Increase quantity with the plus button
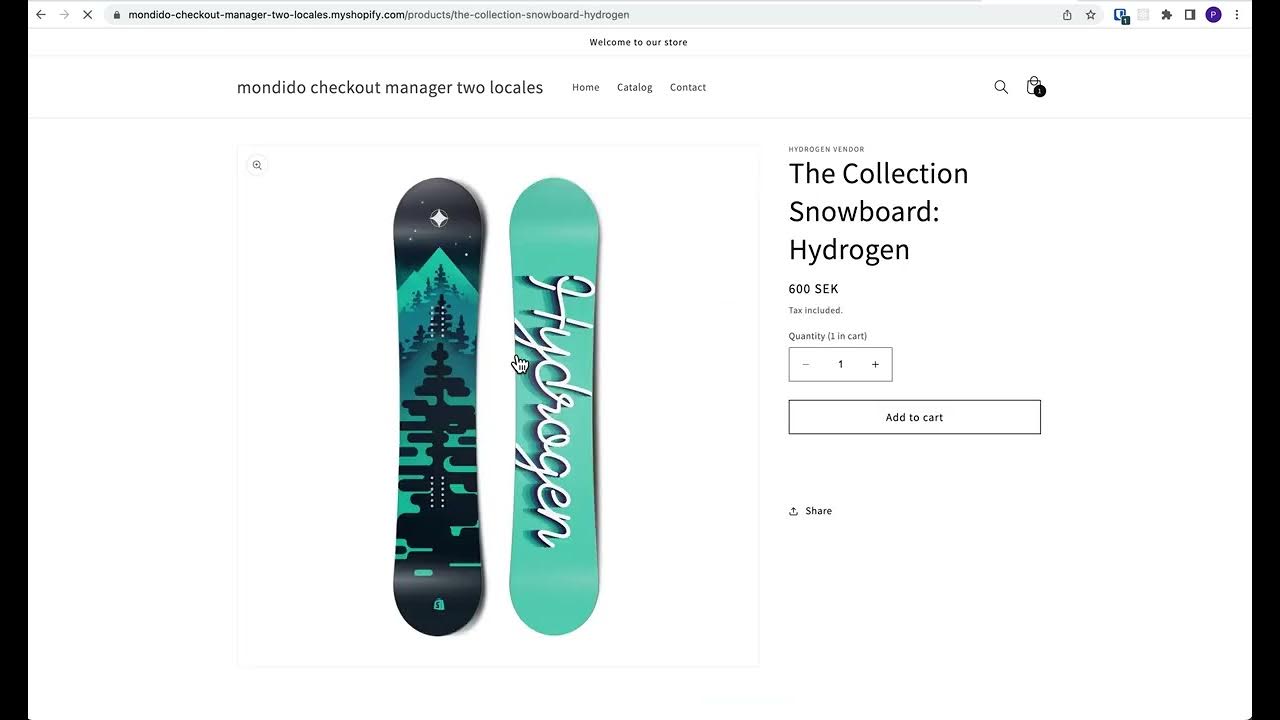 coord(875,365)
